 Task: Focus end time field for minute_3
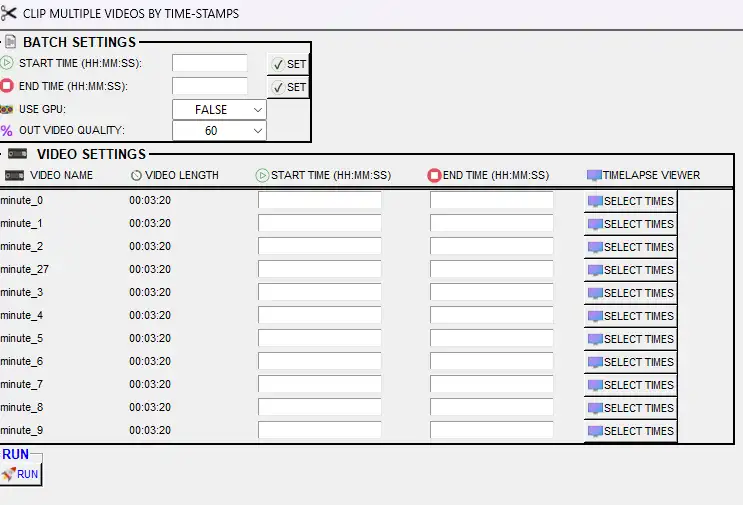(492, 292)
